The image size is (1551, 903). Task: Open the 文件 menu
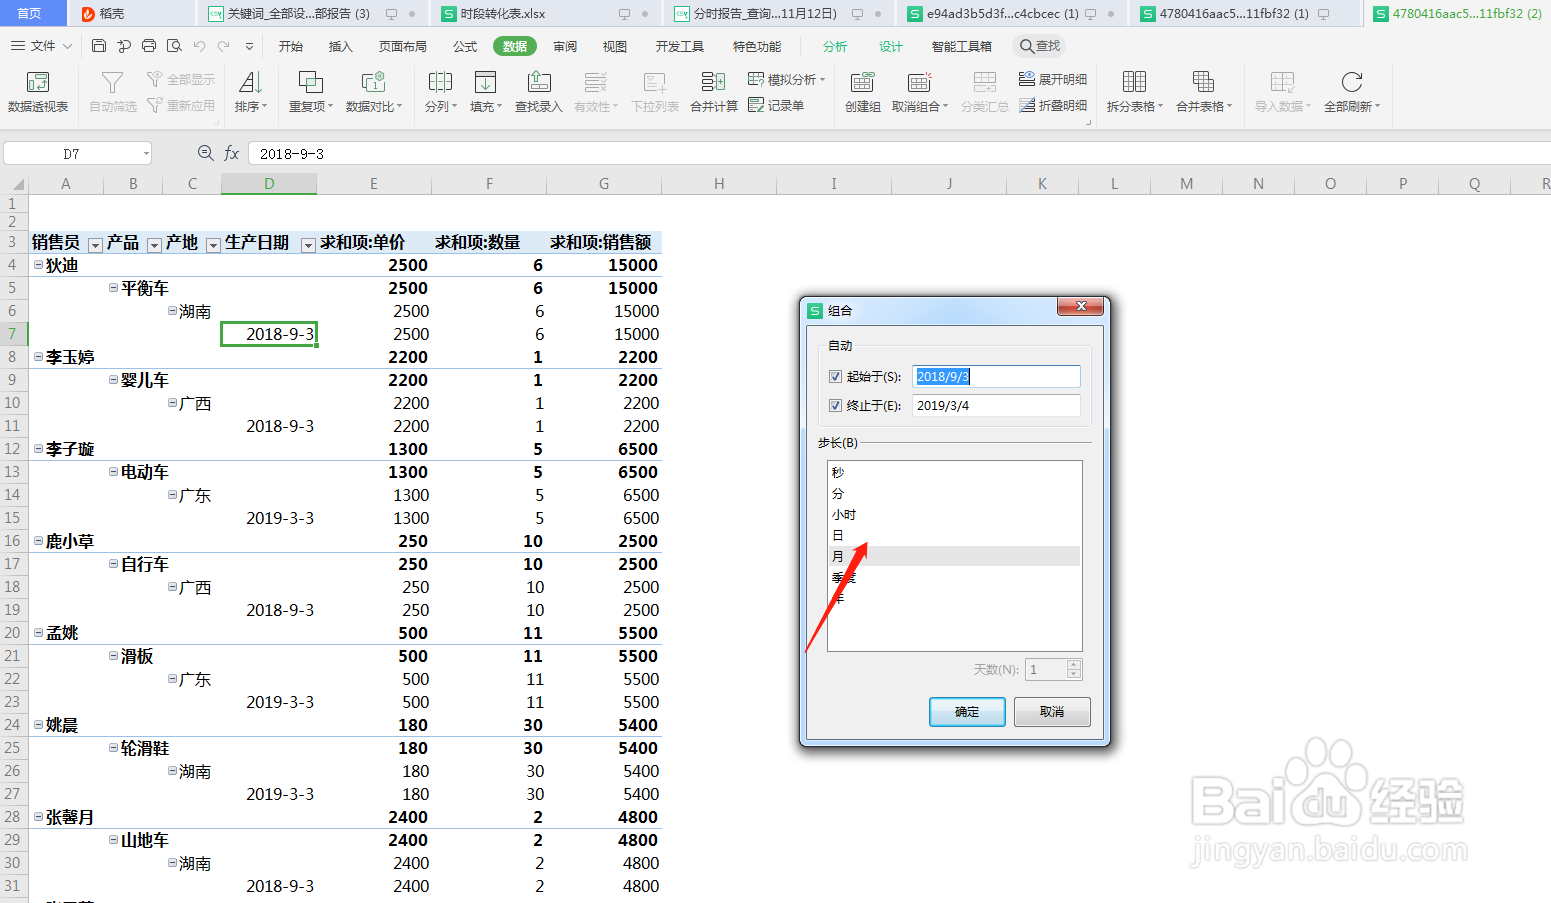tap(41, 46)
